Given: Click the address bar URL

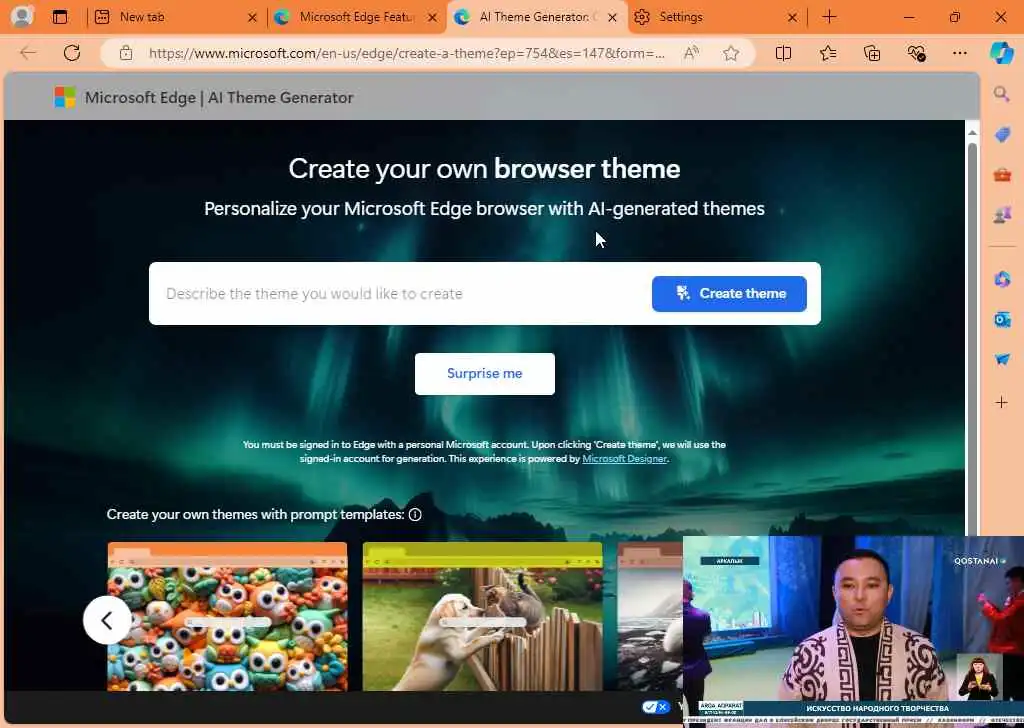Looking at the screenshot, I should pos(407,54).
